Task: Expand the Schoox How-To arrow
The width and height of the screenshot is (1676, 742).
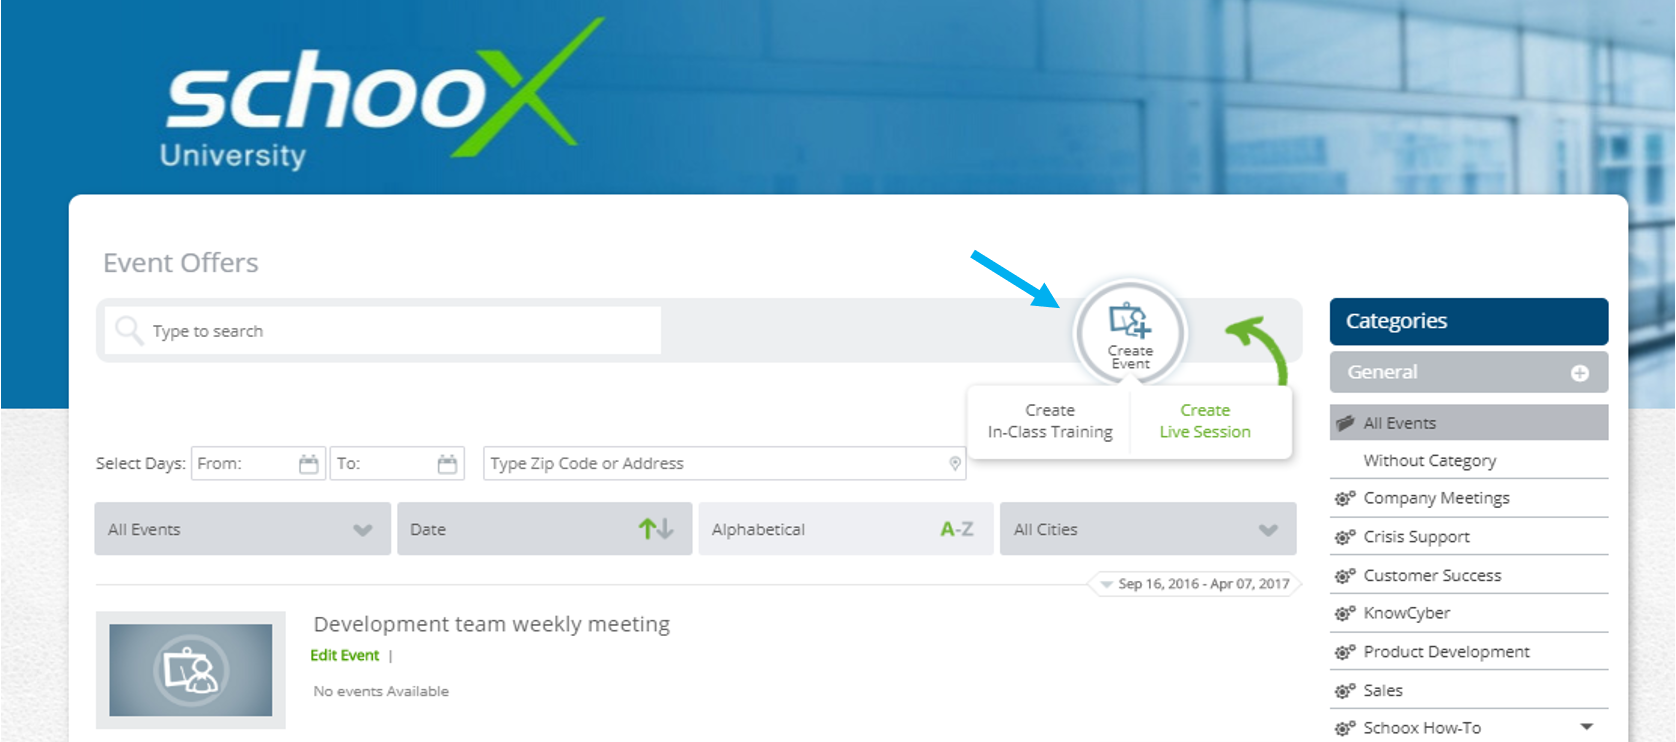Action: tap(1587, 727)
